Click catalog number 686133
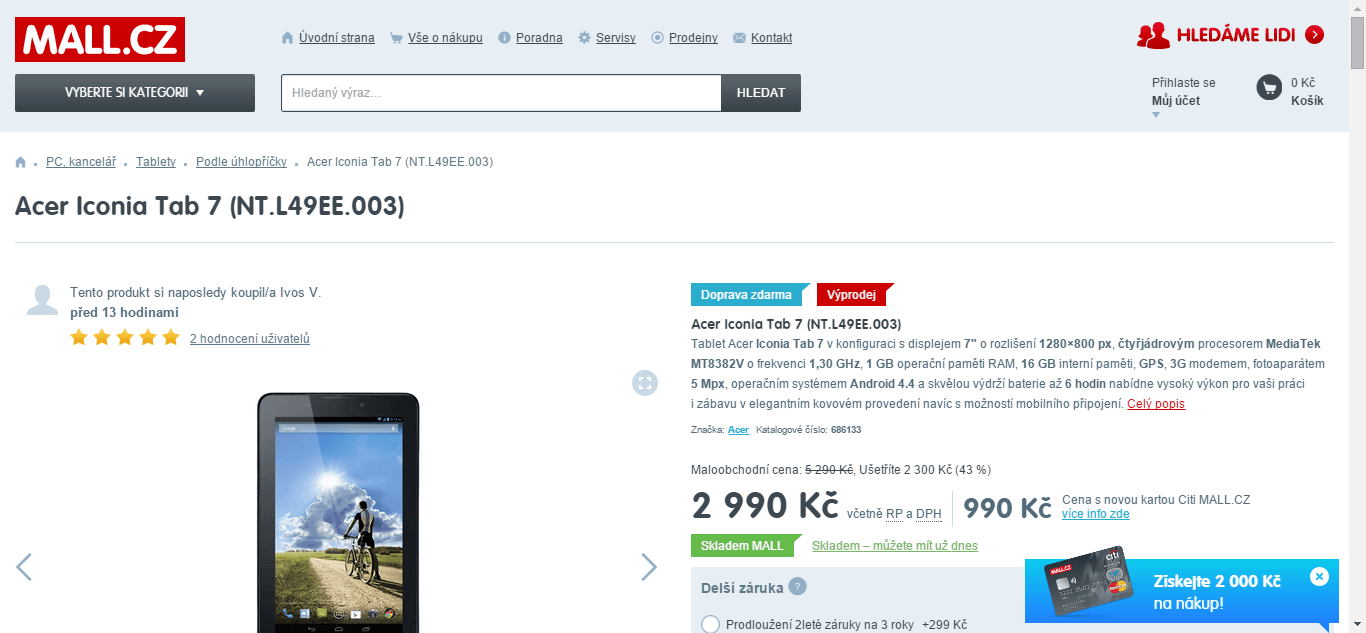 pyautogui.click(x=846, y=430)
